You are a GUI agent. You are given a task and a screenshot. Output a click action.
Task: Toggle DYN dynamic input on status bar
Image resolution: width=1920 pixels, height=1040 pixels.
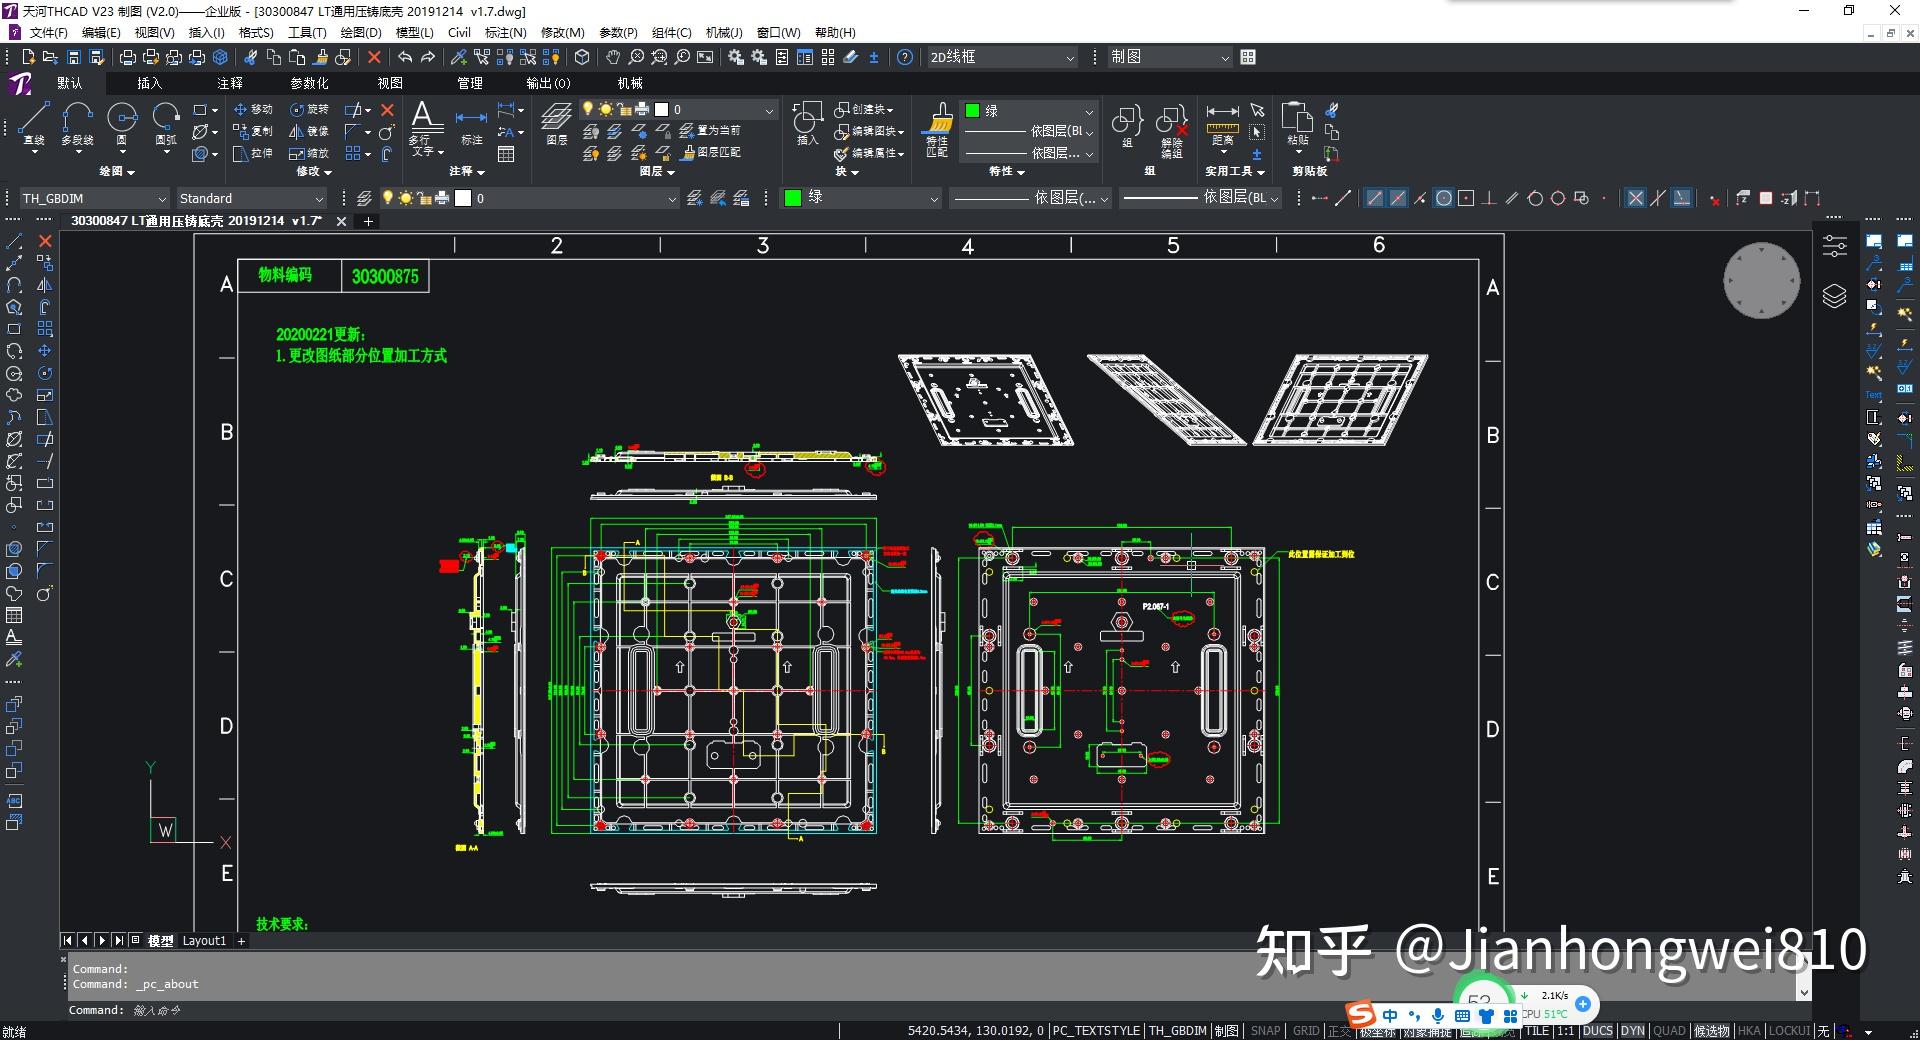1632,1031
